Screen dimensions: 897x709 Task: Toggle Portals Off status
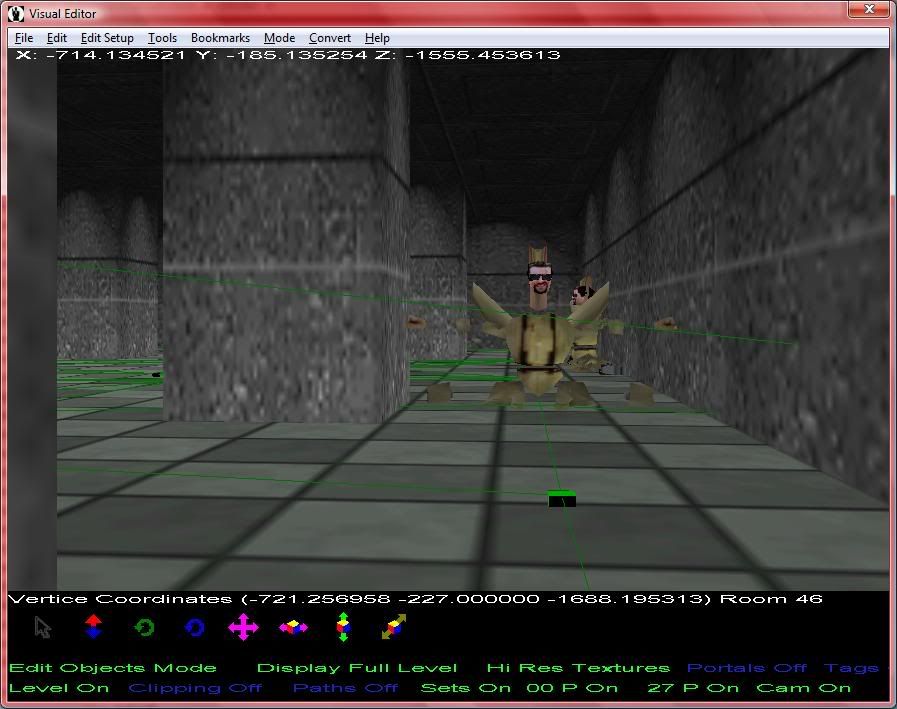(x=747, y=668)
